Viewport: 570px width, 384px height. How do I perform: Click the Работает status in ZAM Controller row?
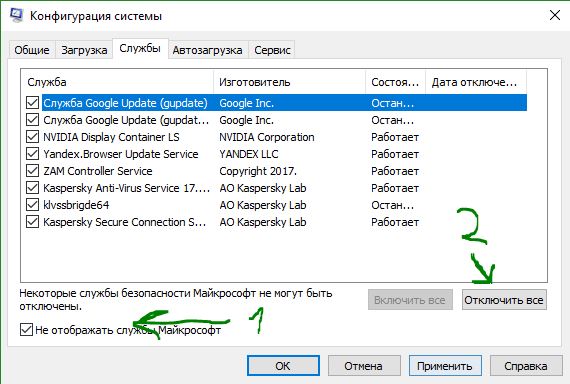click(395, 171)
